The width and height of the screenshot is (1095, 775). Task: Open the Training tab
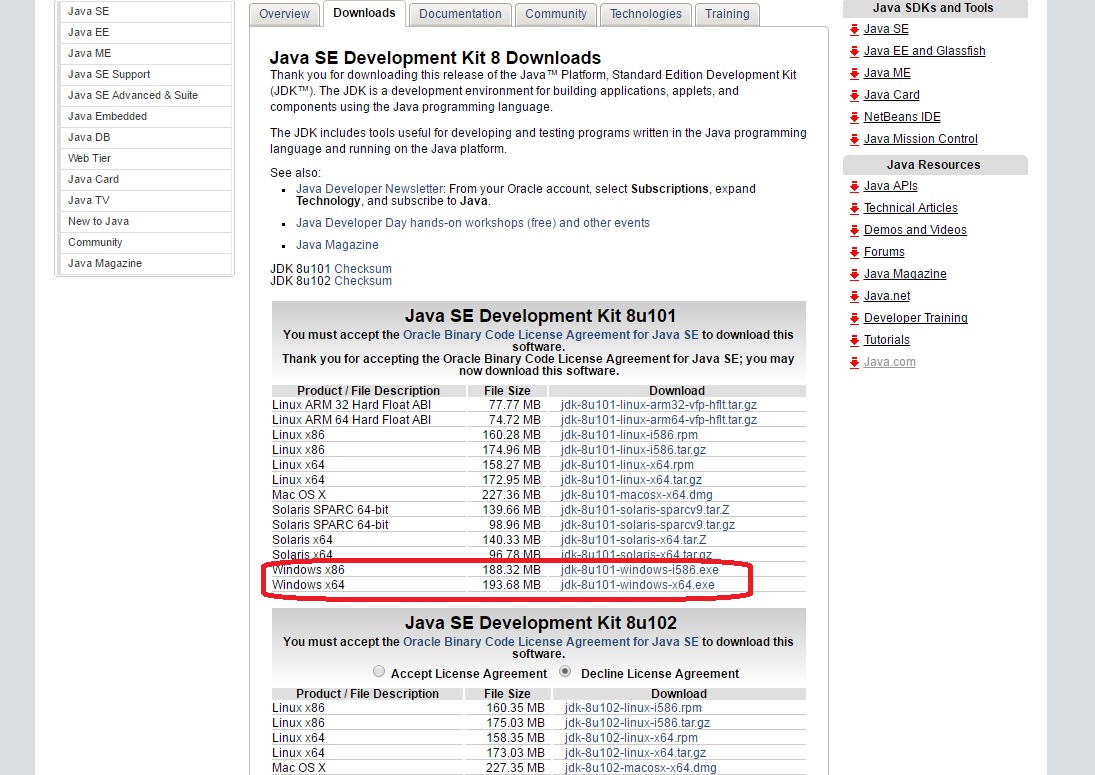click(x=727, y=14)
